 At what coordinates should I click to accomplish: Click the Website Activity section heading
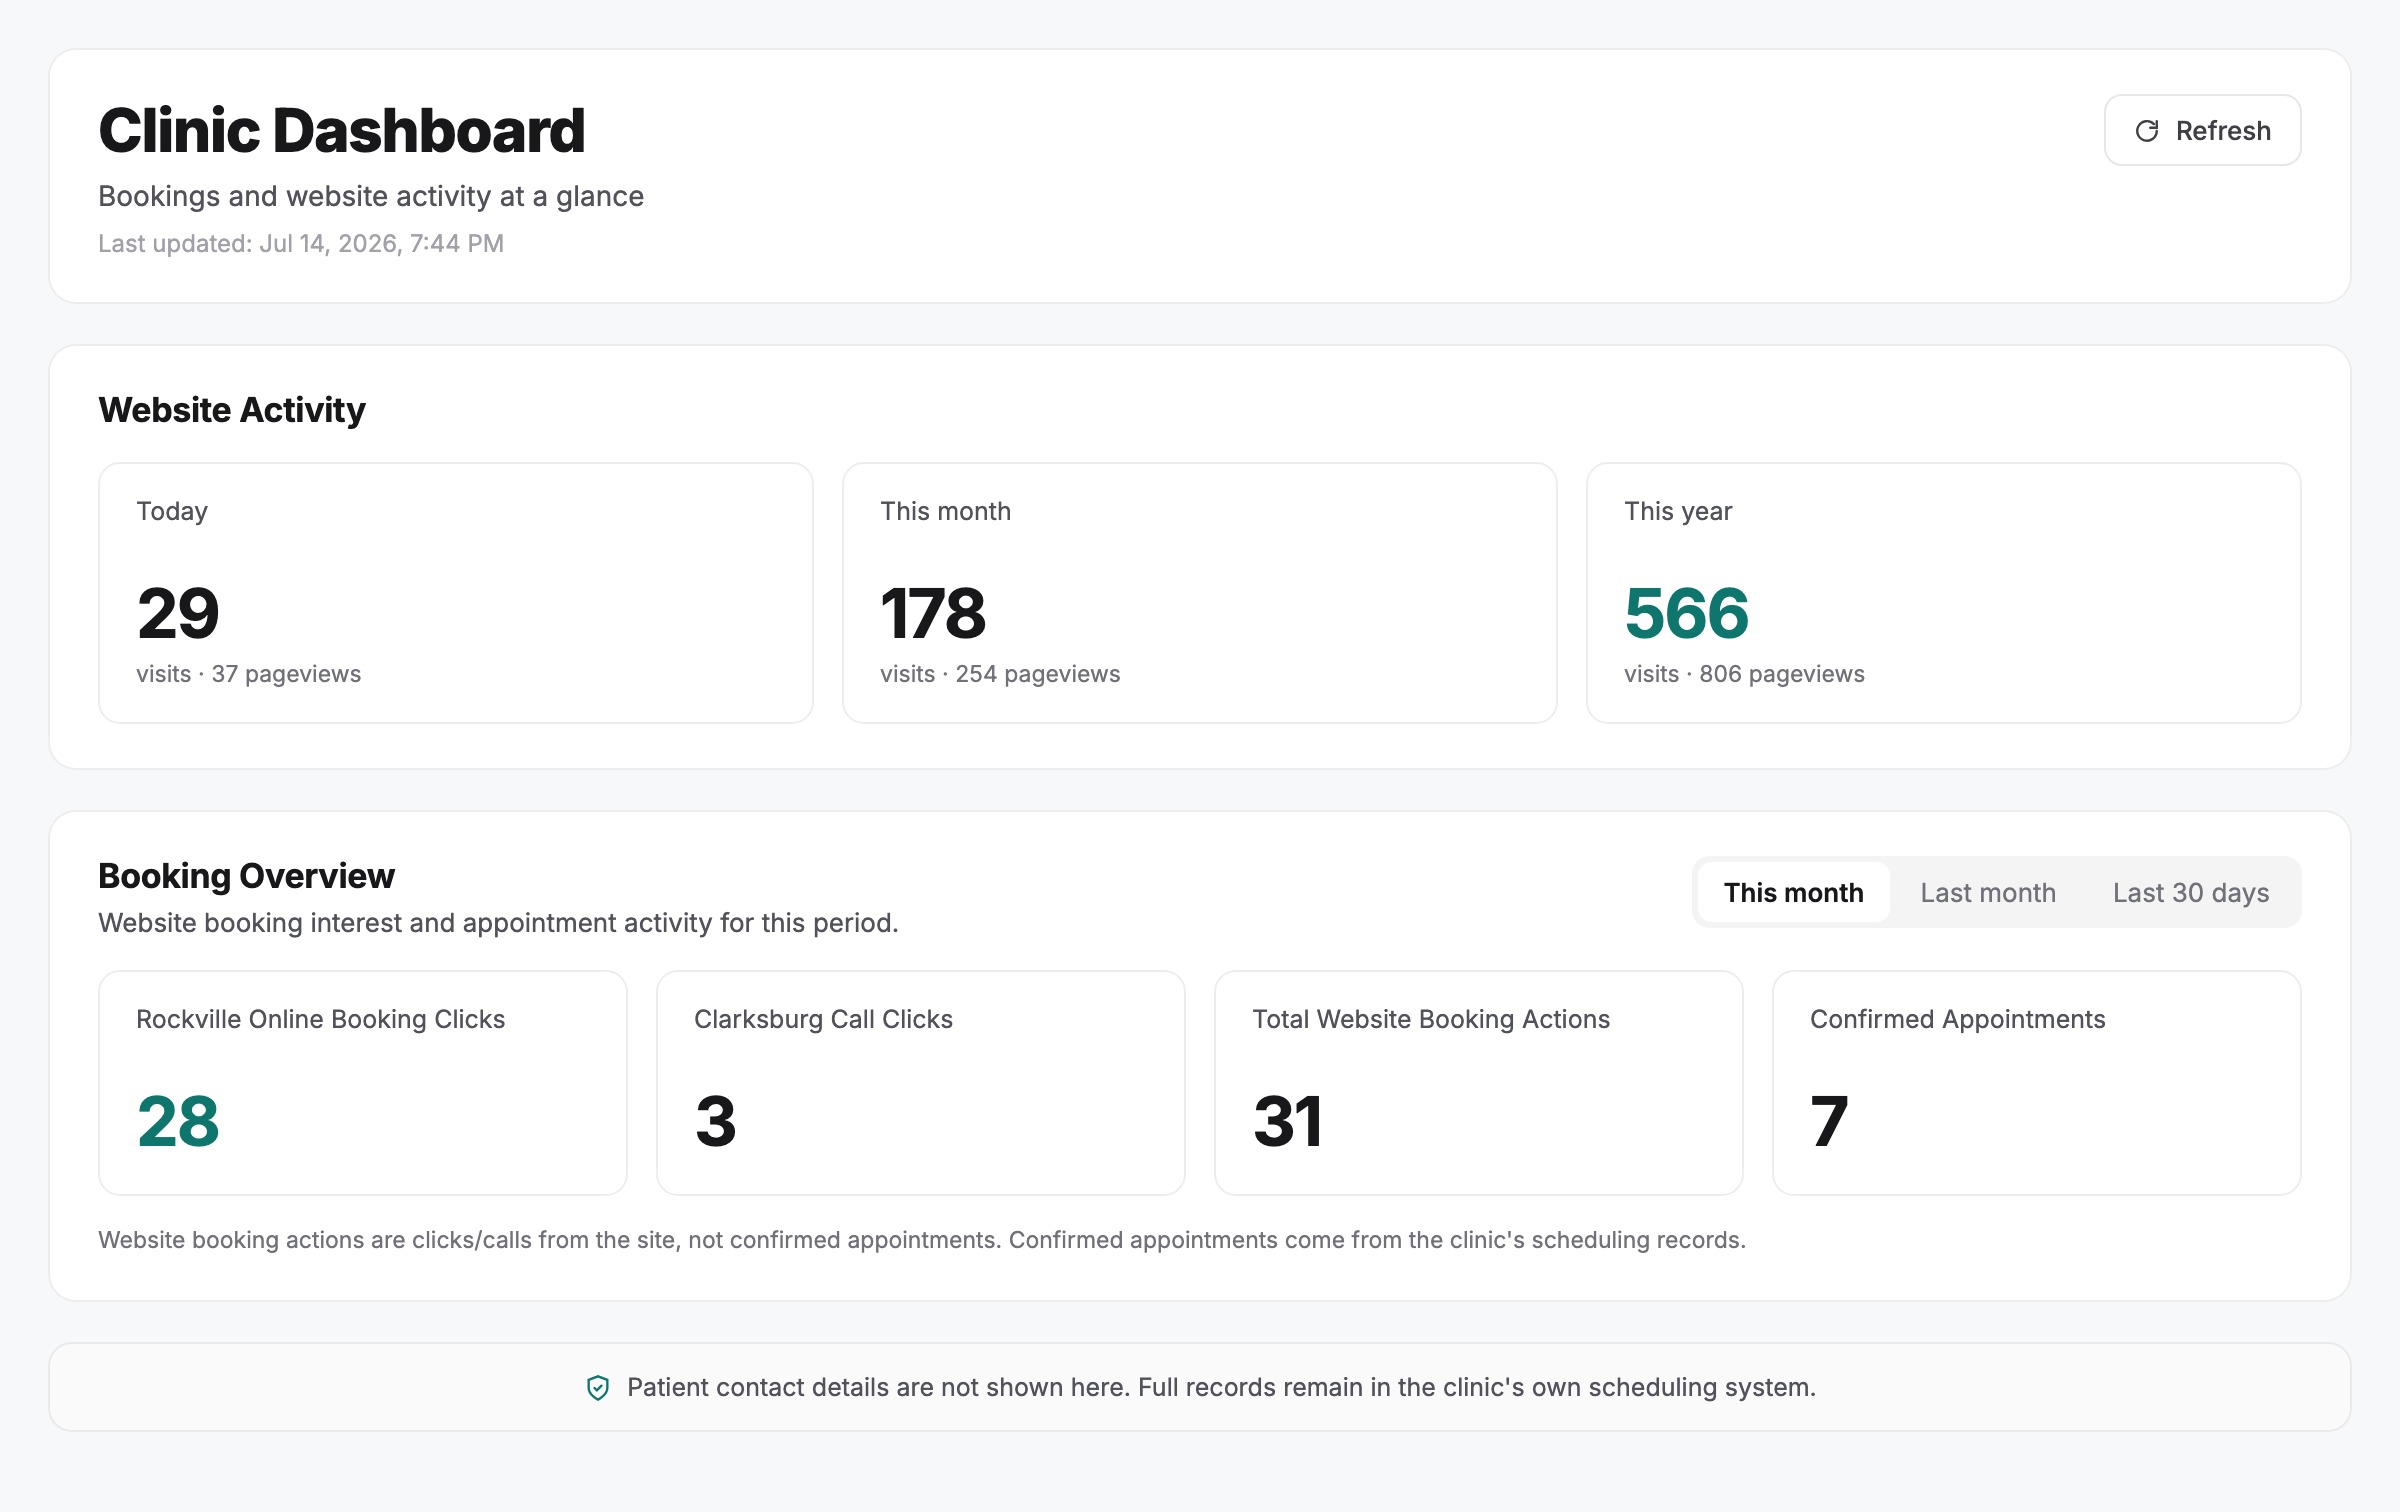pos(232,410)
